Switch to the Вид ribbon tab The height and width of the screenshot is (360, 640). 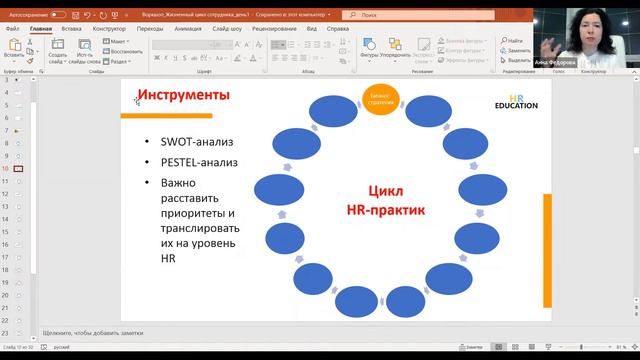(x=311, y=29)
